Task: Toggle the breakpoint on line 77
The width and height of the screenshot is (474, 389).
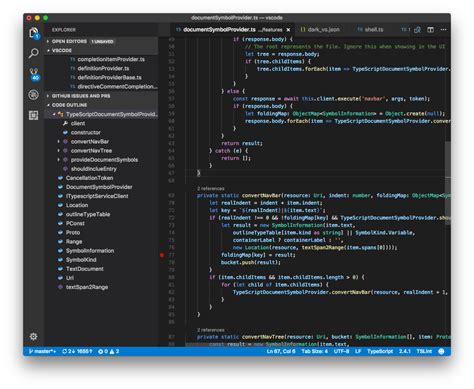Action: (162, 255)
